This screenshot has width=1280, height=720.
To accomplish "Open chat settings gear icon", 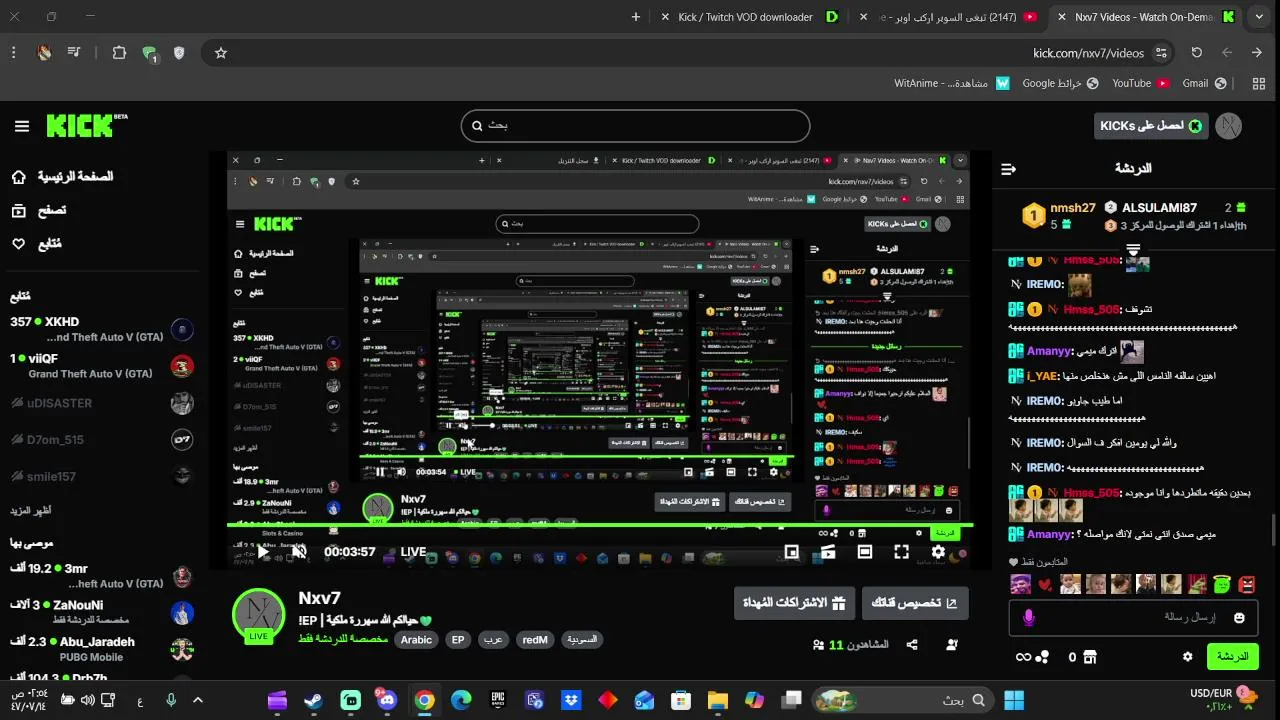I will pyautogui.click(x=1187, y=657).
